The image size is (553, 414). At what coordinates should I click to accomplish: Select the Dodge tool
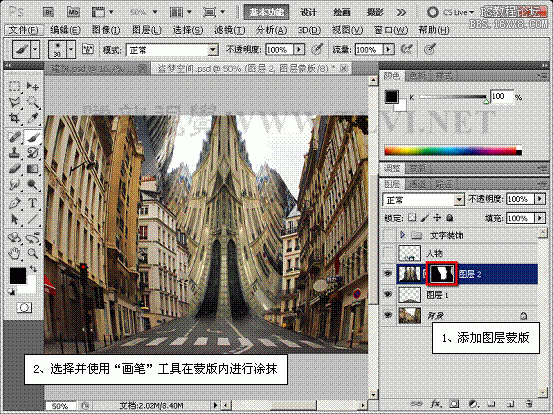[33, 184]
